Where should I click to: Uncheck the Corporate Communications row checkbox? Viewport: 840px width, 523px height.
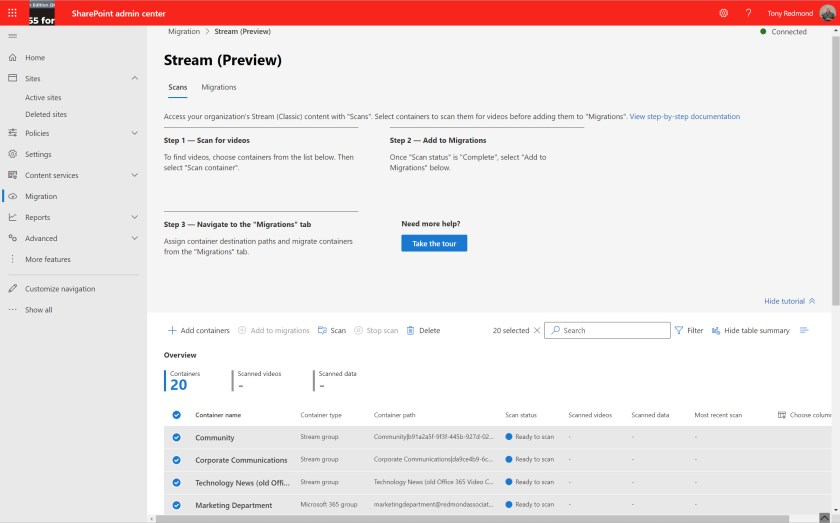(x=176, y=460)
